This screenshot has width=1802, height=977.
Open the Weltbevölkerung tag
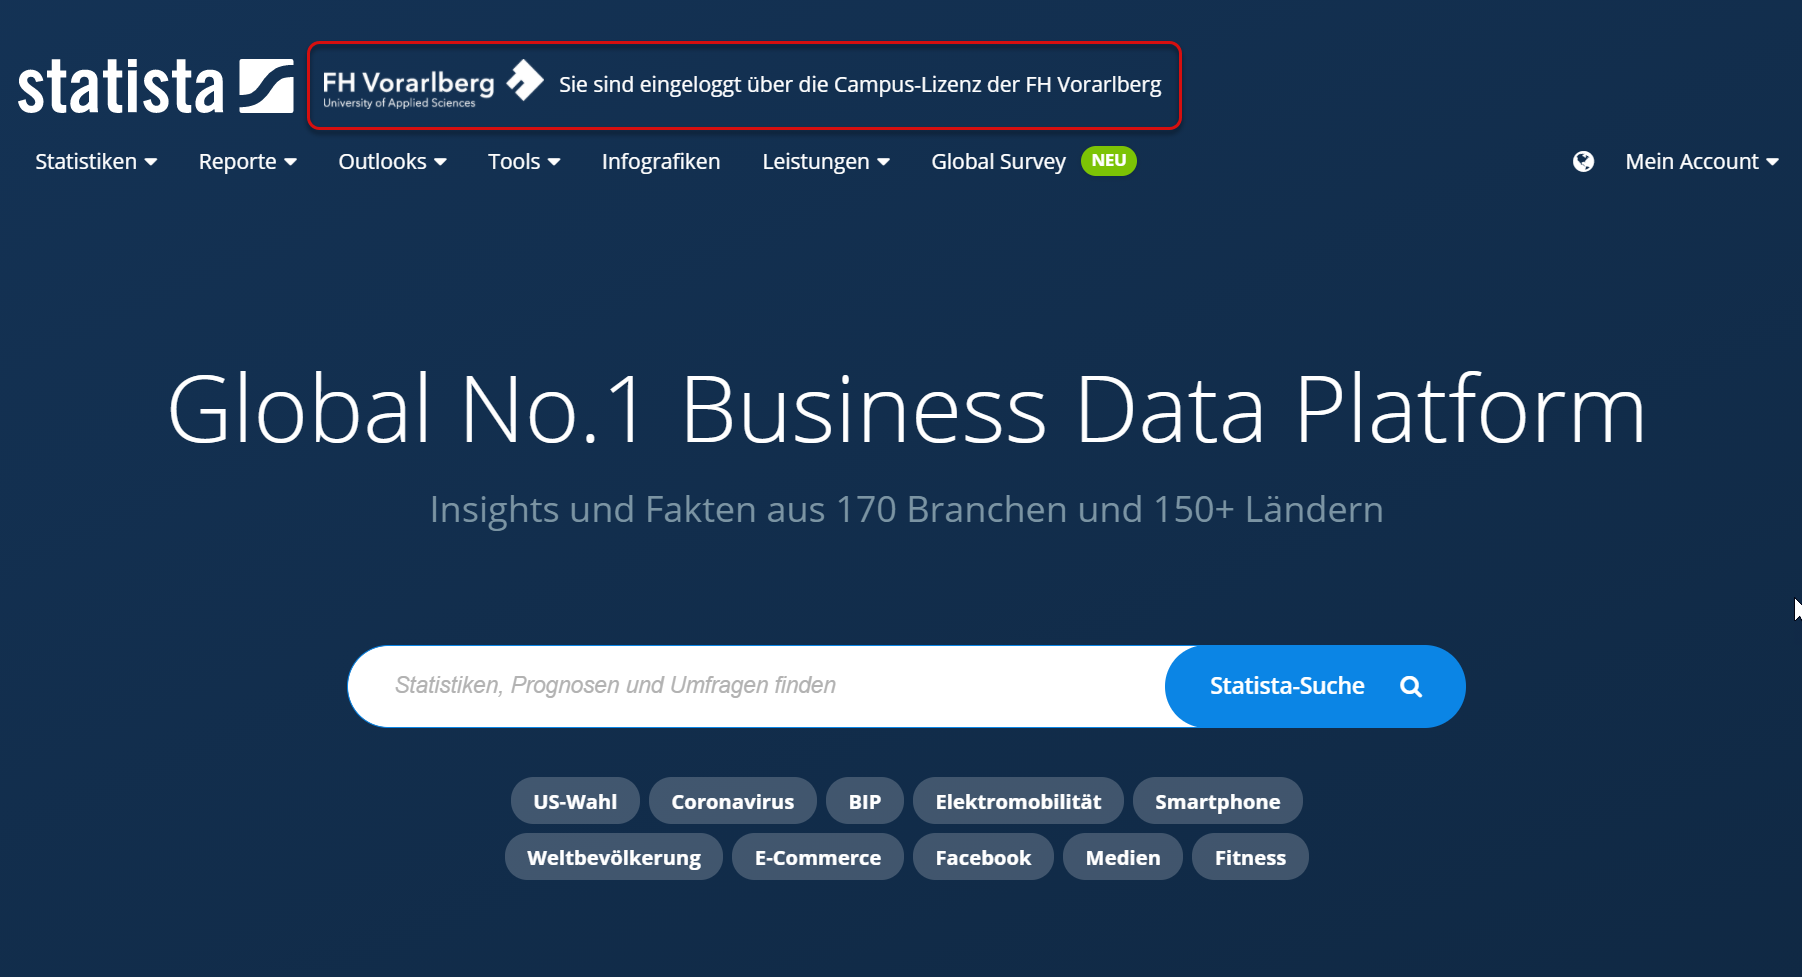click(614, 857)
